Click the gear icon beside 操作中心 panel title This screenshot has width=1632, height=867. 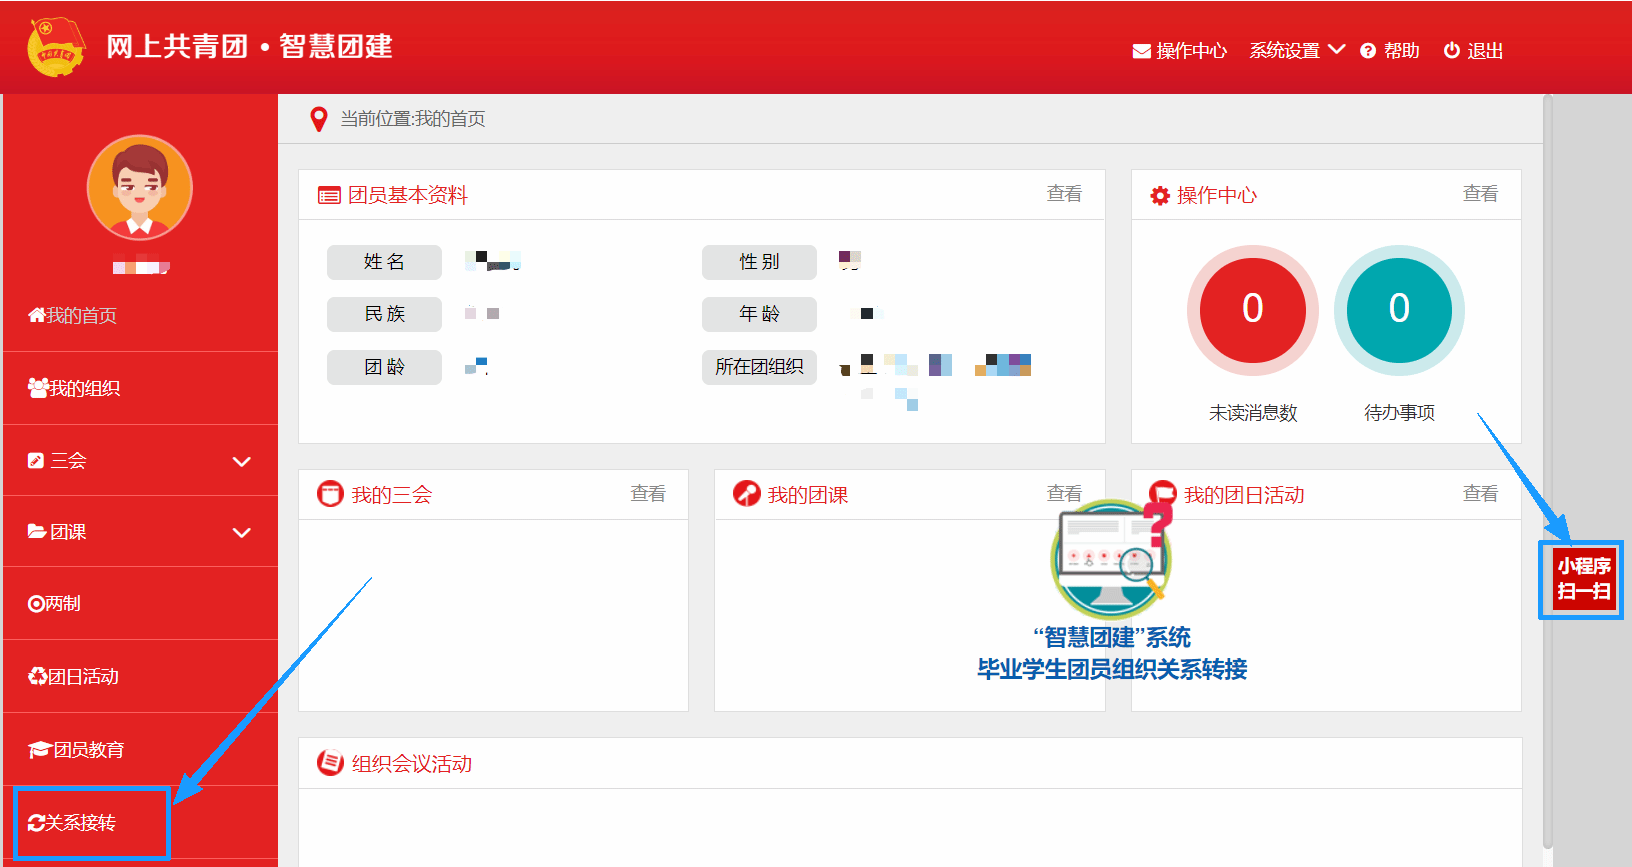tap(1160, 196)
